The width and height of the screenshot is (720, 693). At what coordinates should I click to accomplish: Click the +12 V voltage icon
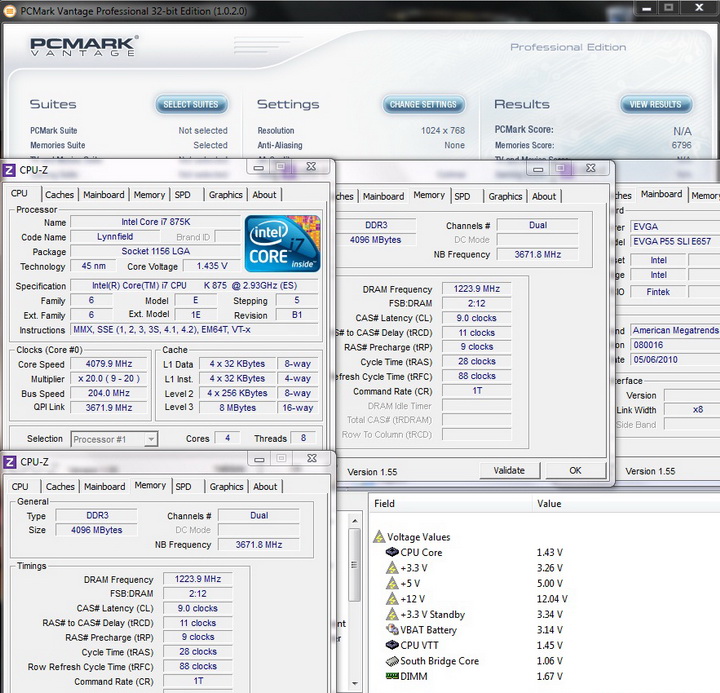(x=392, y=599)
